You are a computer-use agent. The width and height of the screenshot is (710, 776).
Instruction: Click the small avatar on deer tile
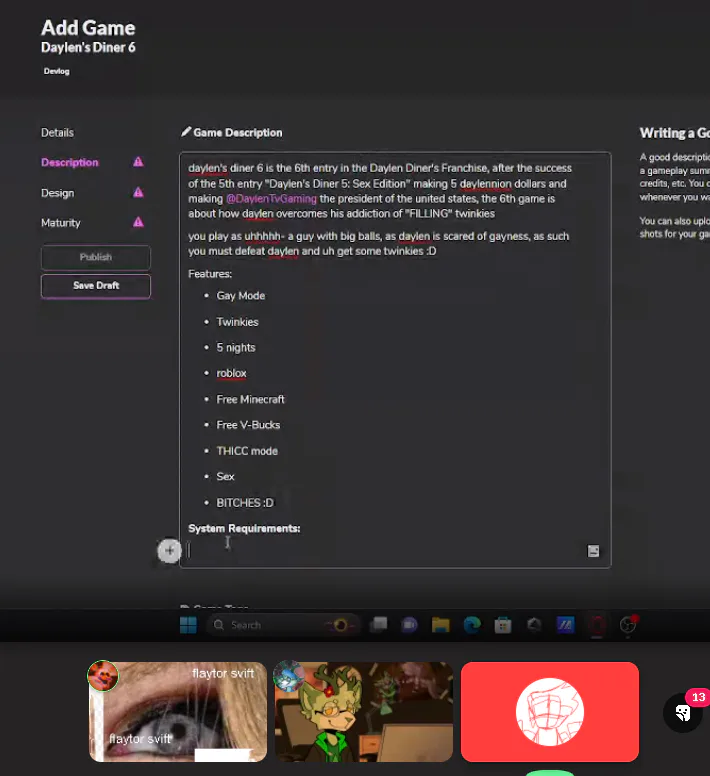click(x=289, y=676)
